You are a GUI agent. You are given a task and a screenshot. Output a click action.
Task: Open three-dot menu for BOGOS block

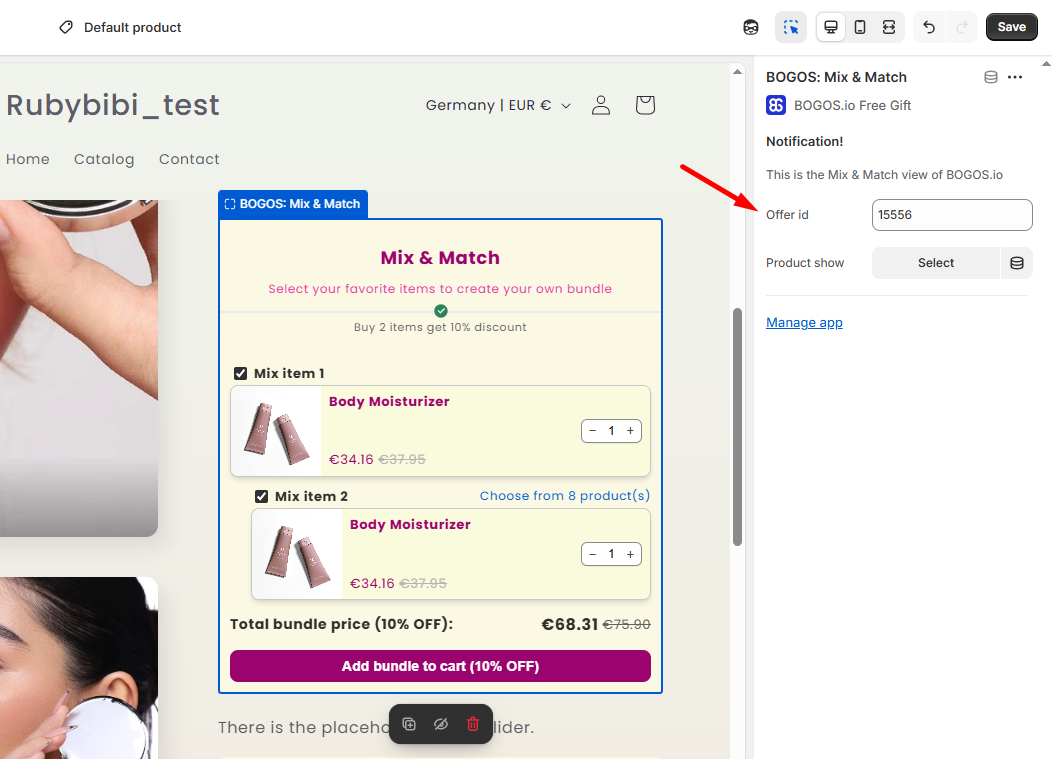point(1015,77)
